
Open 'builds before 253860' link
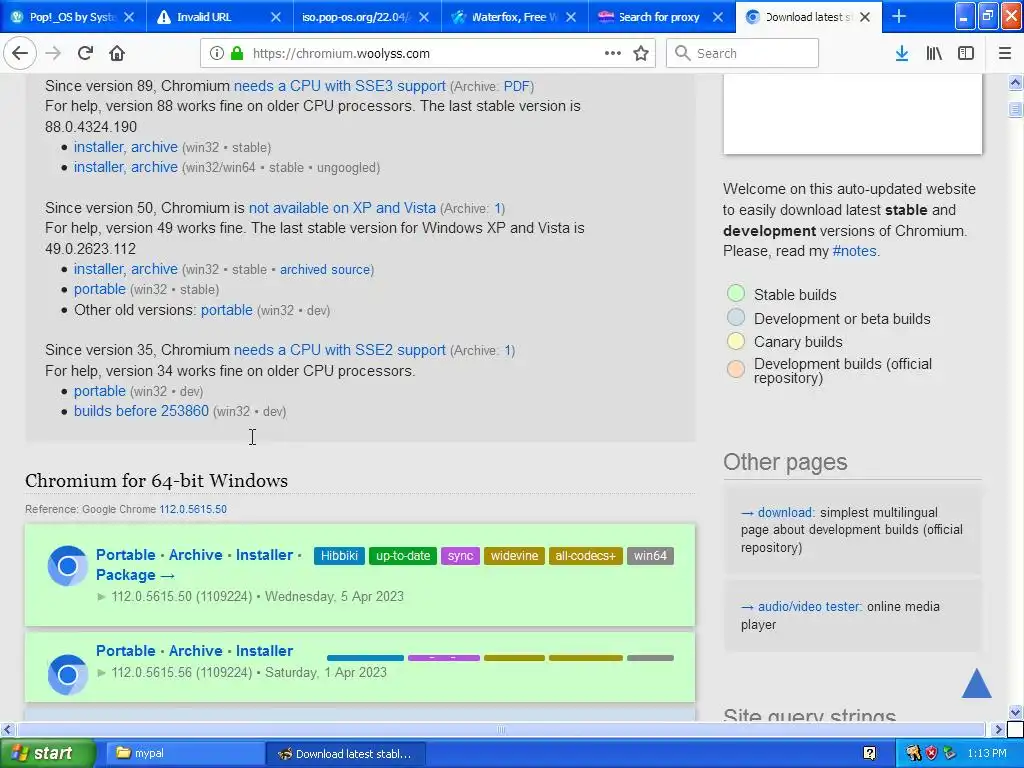click(141, 411)
